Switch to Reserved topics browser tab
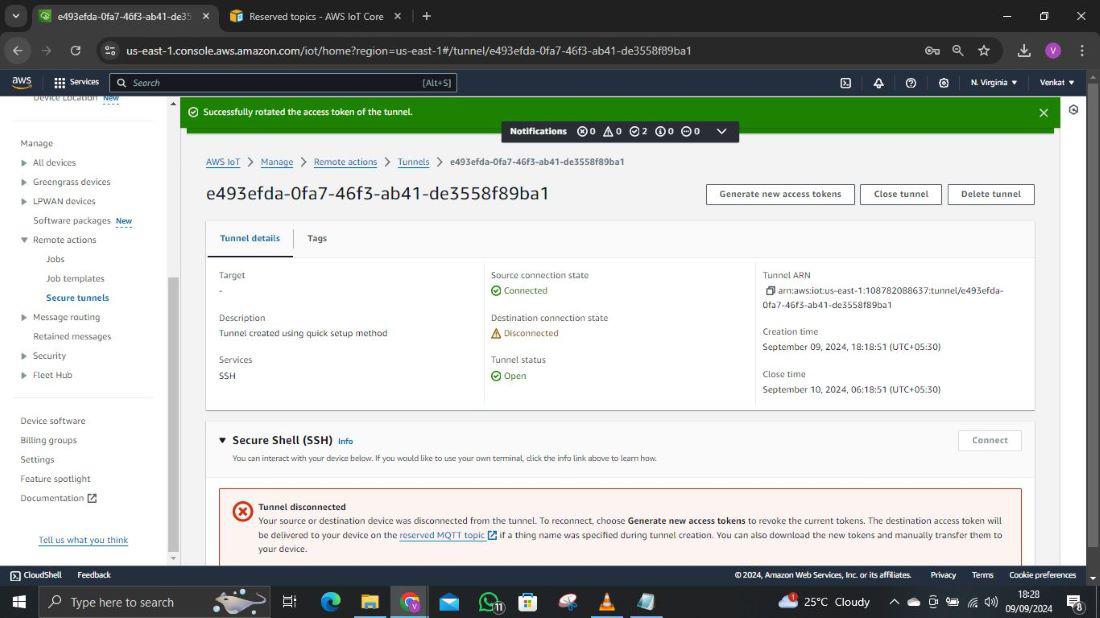This screenshot has width=1100, height=618. point(316,16)
